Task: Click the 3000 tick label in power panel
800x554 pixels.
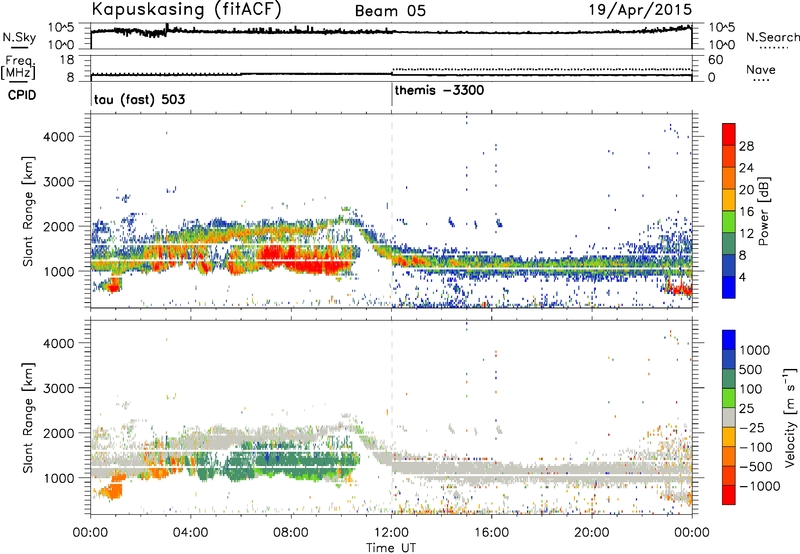Action: coord(58,182)
